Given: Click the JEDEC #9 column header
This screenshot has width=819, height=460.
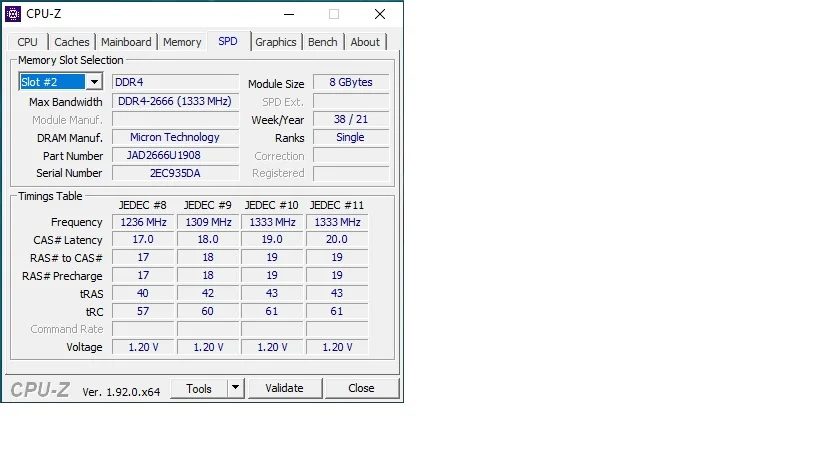Looking at the screenshot, I should coord(207,205).
